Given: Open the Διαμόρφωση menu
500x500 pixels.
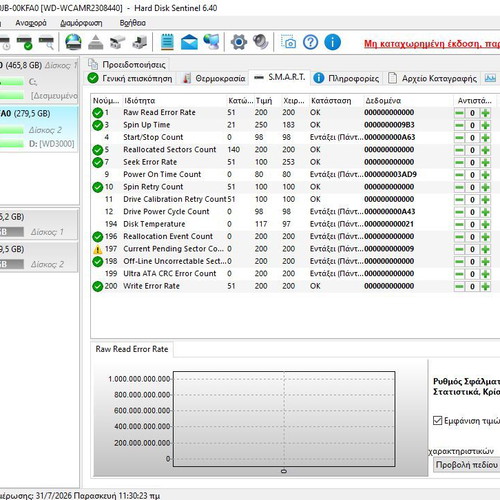Looking at the screenshot, I should (81, 23).
